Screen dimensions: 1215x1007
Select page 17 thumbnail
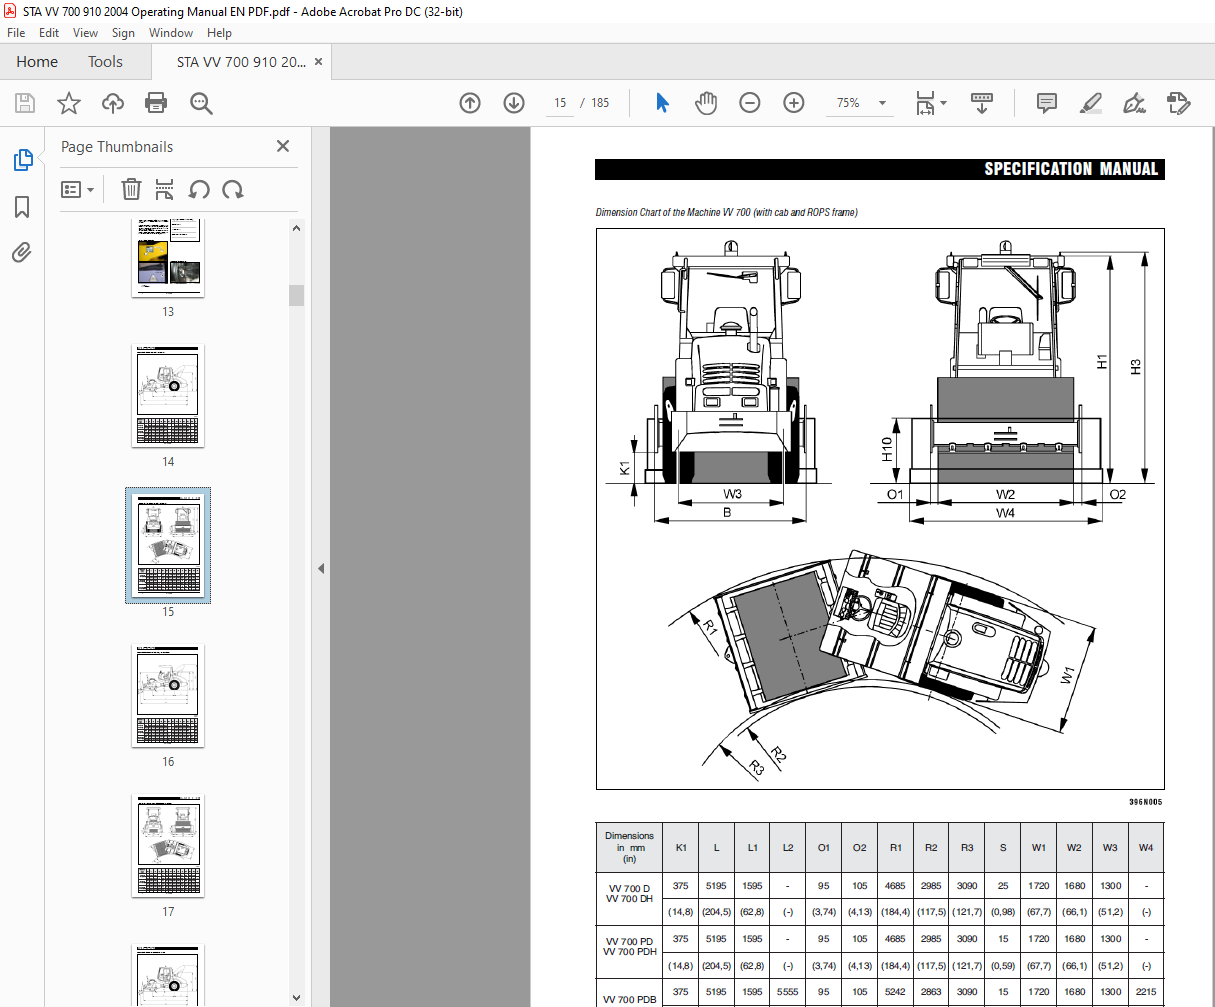pyautogui.click(x=168, y=846)
